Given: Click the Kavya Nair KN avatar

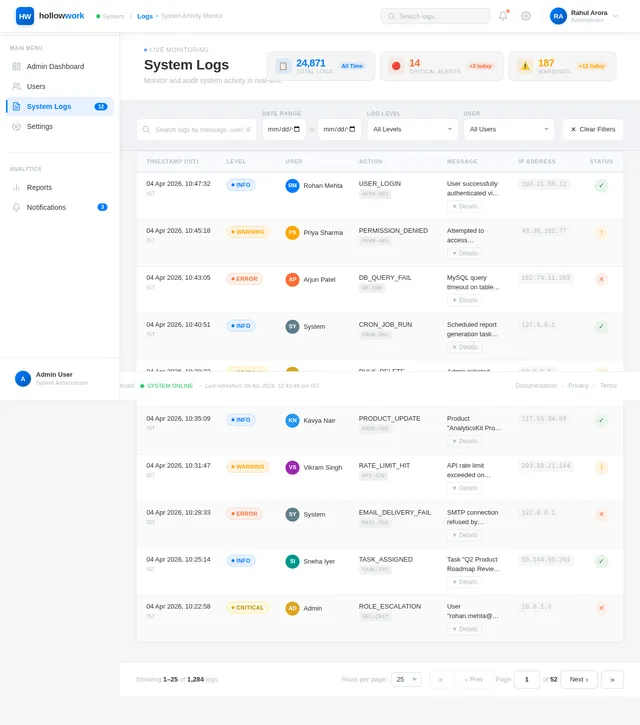Looking at the screenshot, I should click(292, 420).
